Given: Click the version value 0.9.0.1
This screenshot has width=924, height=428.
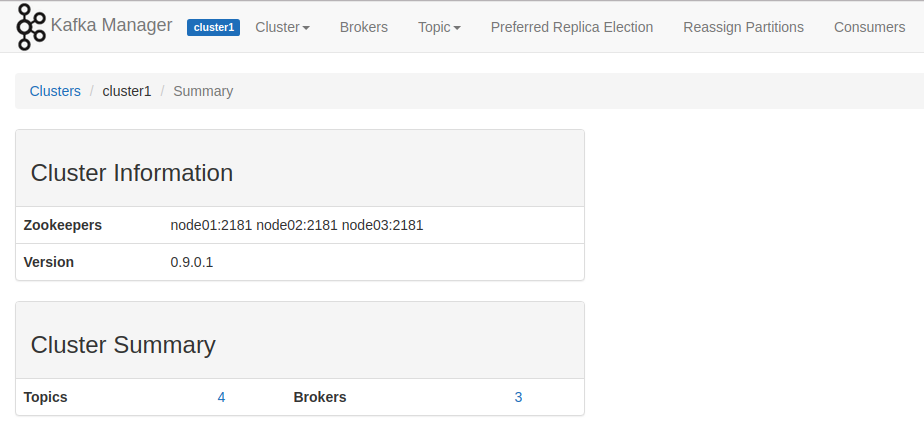Looking at the screenshot, I should point(192,262).
